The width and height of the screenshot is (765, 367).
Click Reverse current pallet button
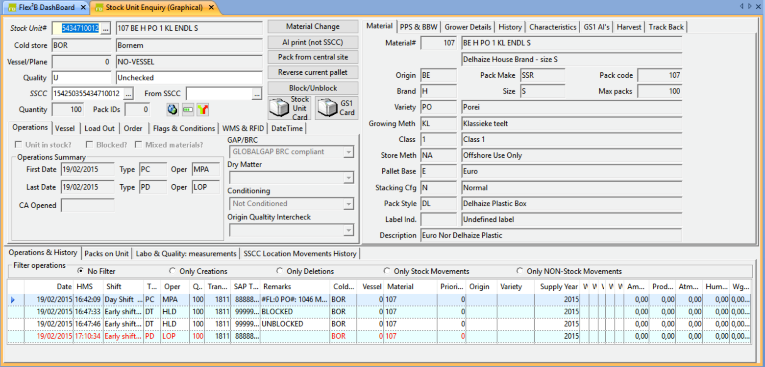(x=313, y=72)
